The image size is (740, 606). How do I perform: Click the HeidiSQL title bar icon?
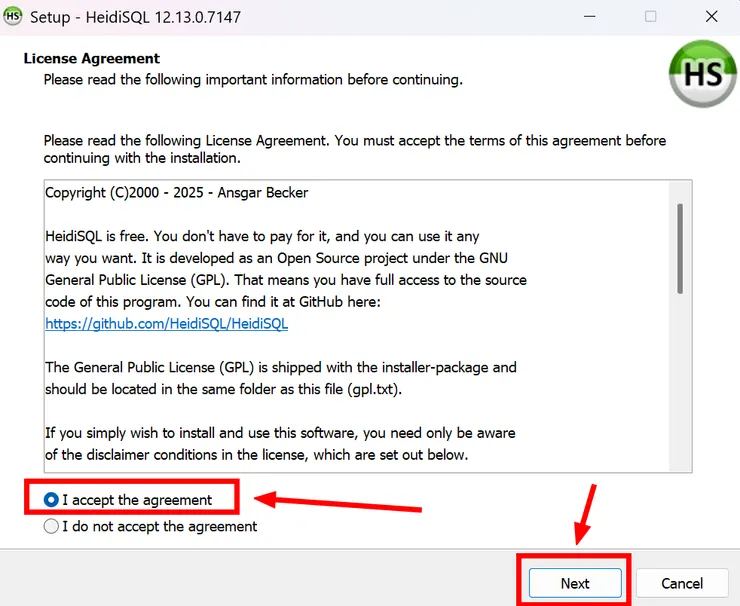[13, 17]
